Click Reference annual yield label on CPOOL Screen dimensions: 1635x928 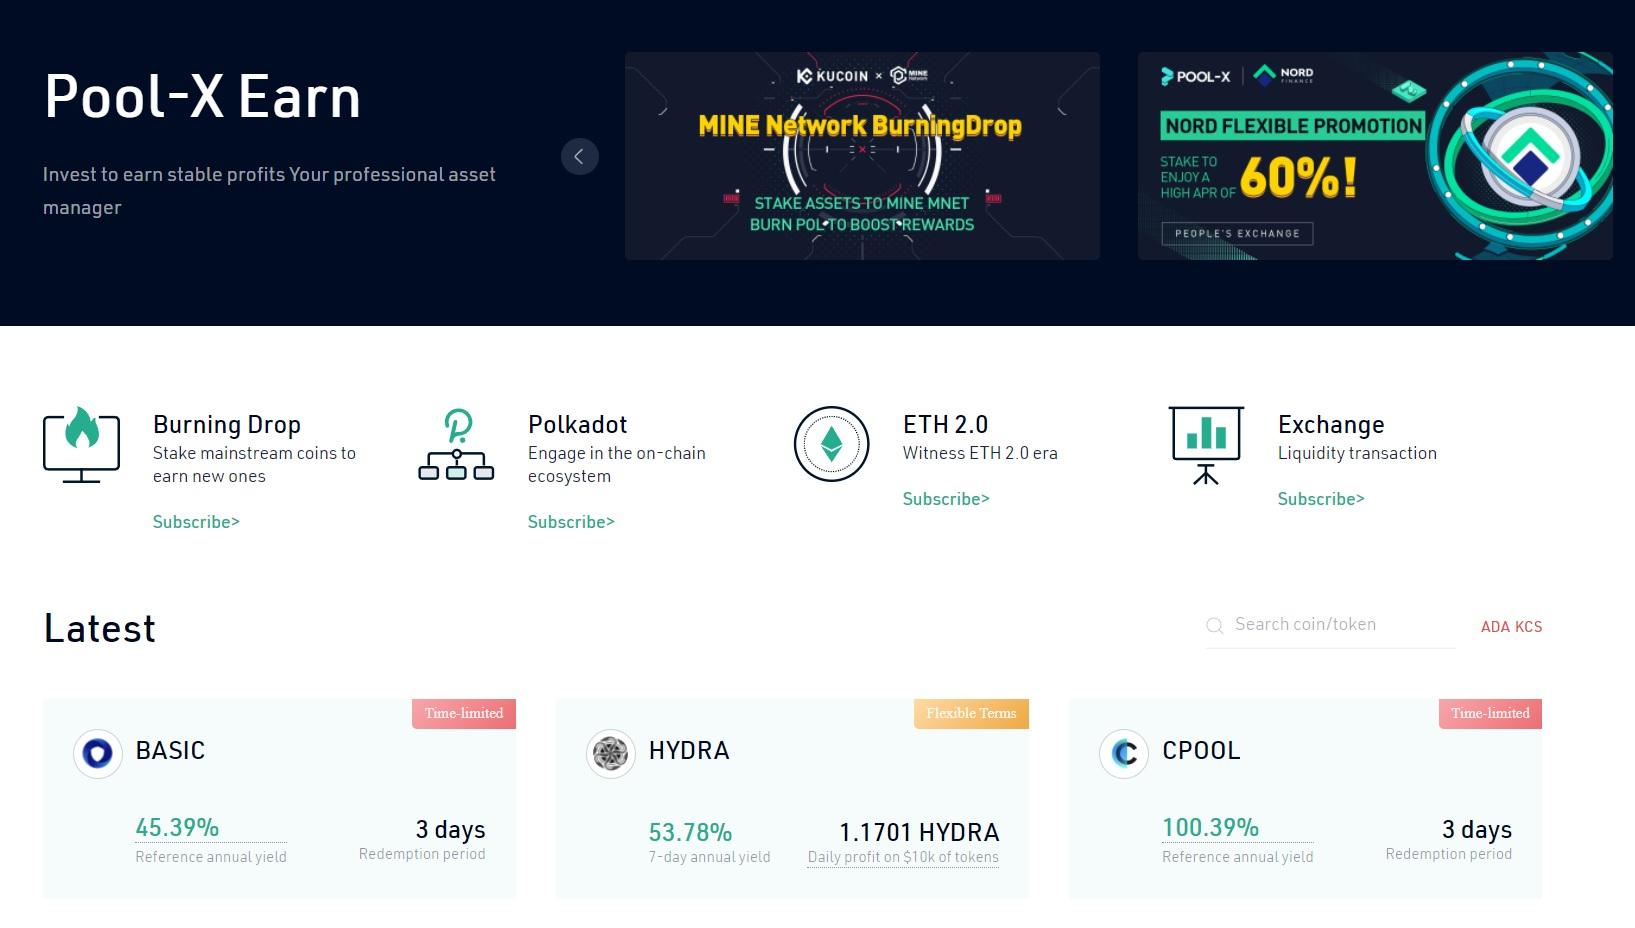click(1238, 857)
